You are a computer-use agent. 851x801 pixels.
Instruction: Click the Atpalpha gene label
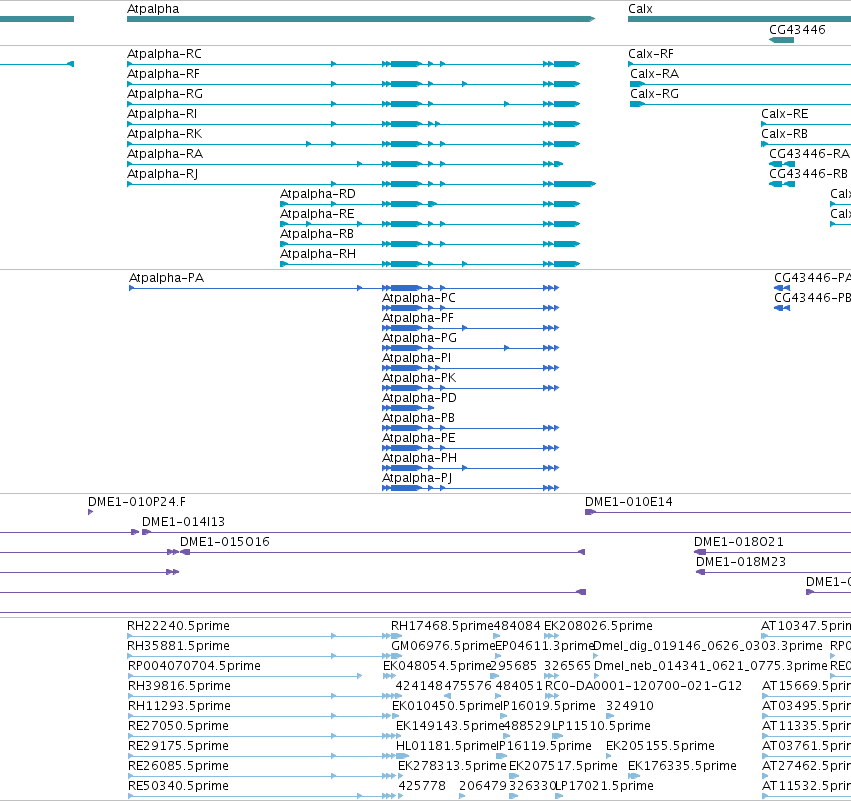coord(153,9)
